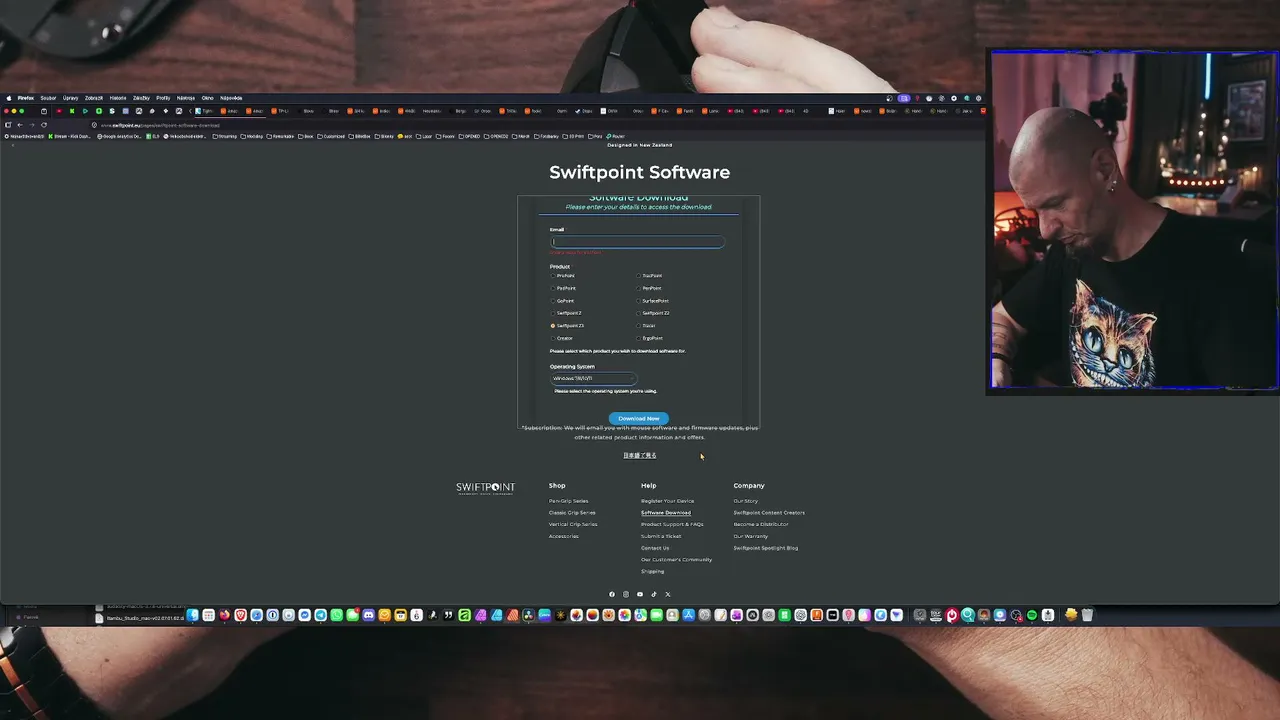1280x720 pixels.
Task: Click the browser Back arrow
Action: click(19, 125)
